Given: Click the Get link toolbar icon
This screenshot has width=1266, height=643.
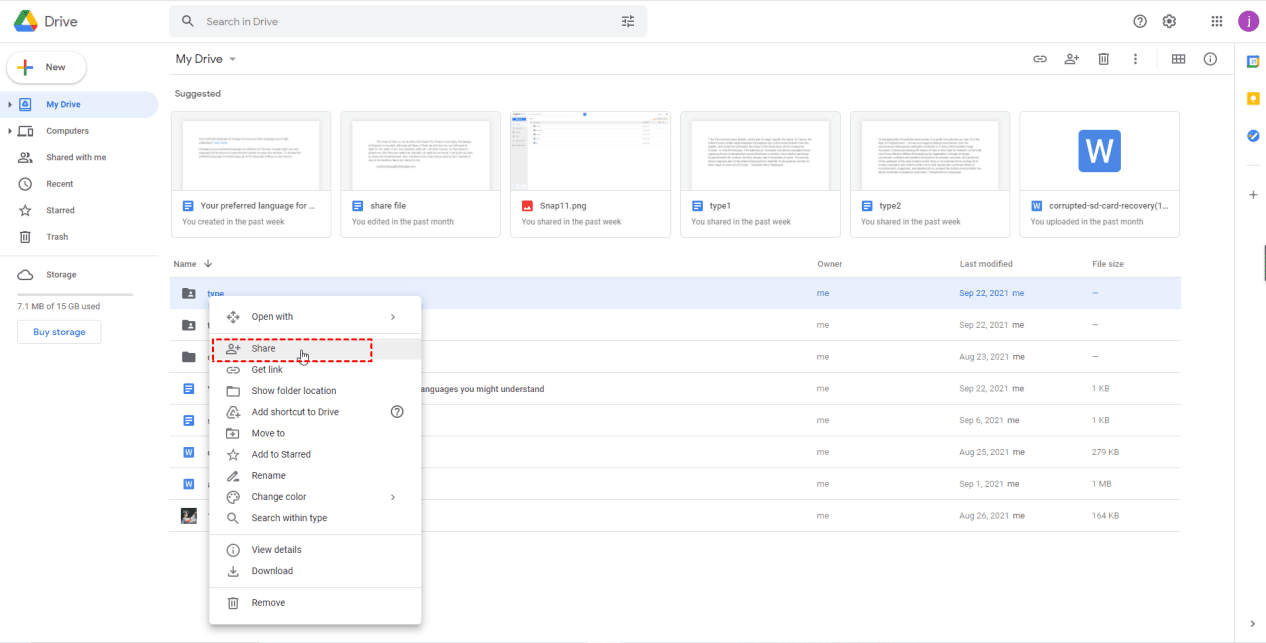Looking at the screenshot, I should [x=1040, y=59].
